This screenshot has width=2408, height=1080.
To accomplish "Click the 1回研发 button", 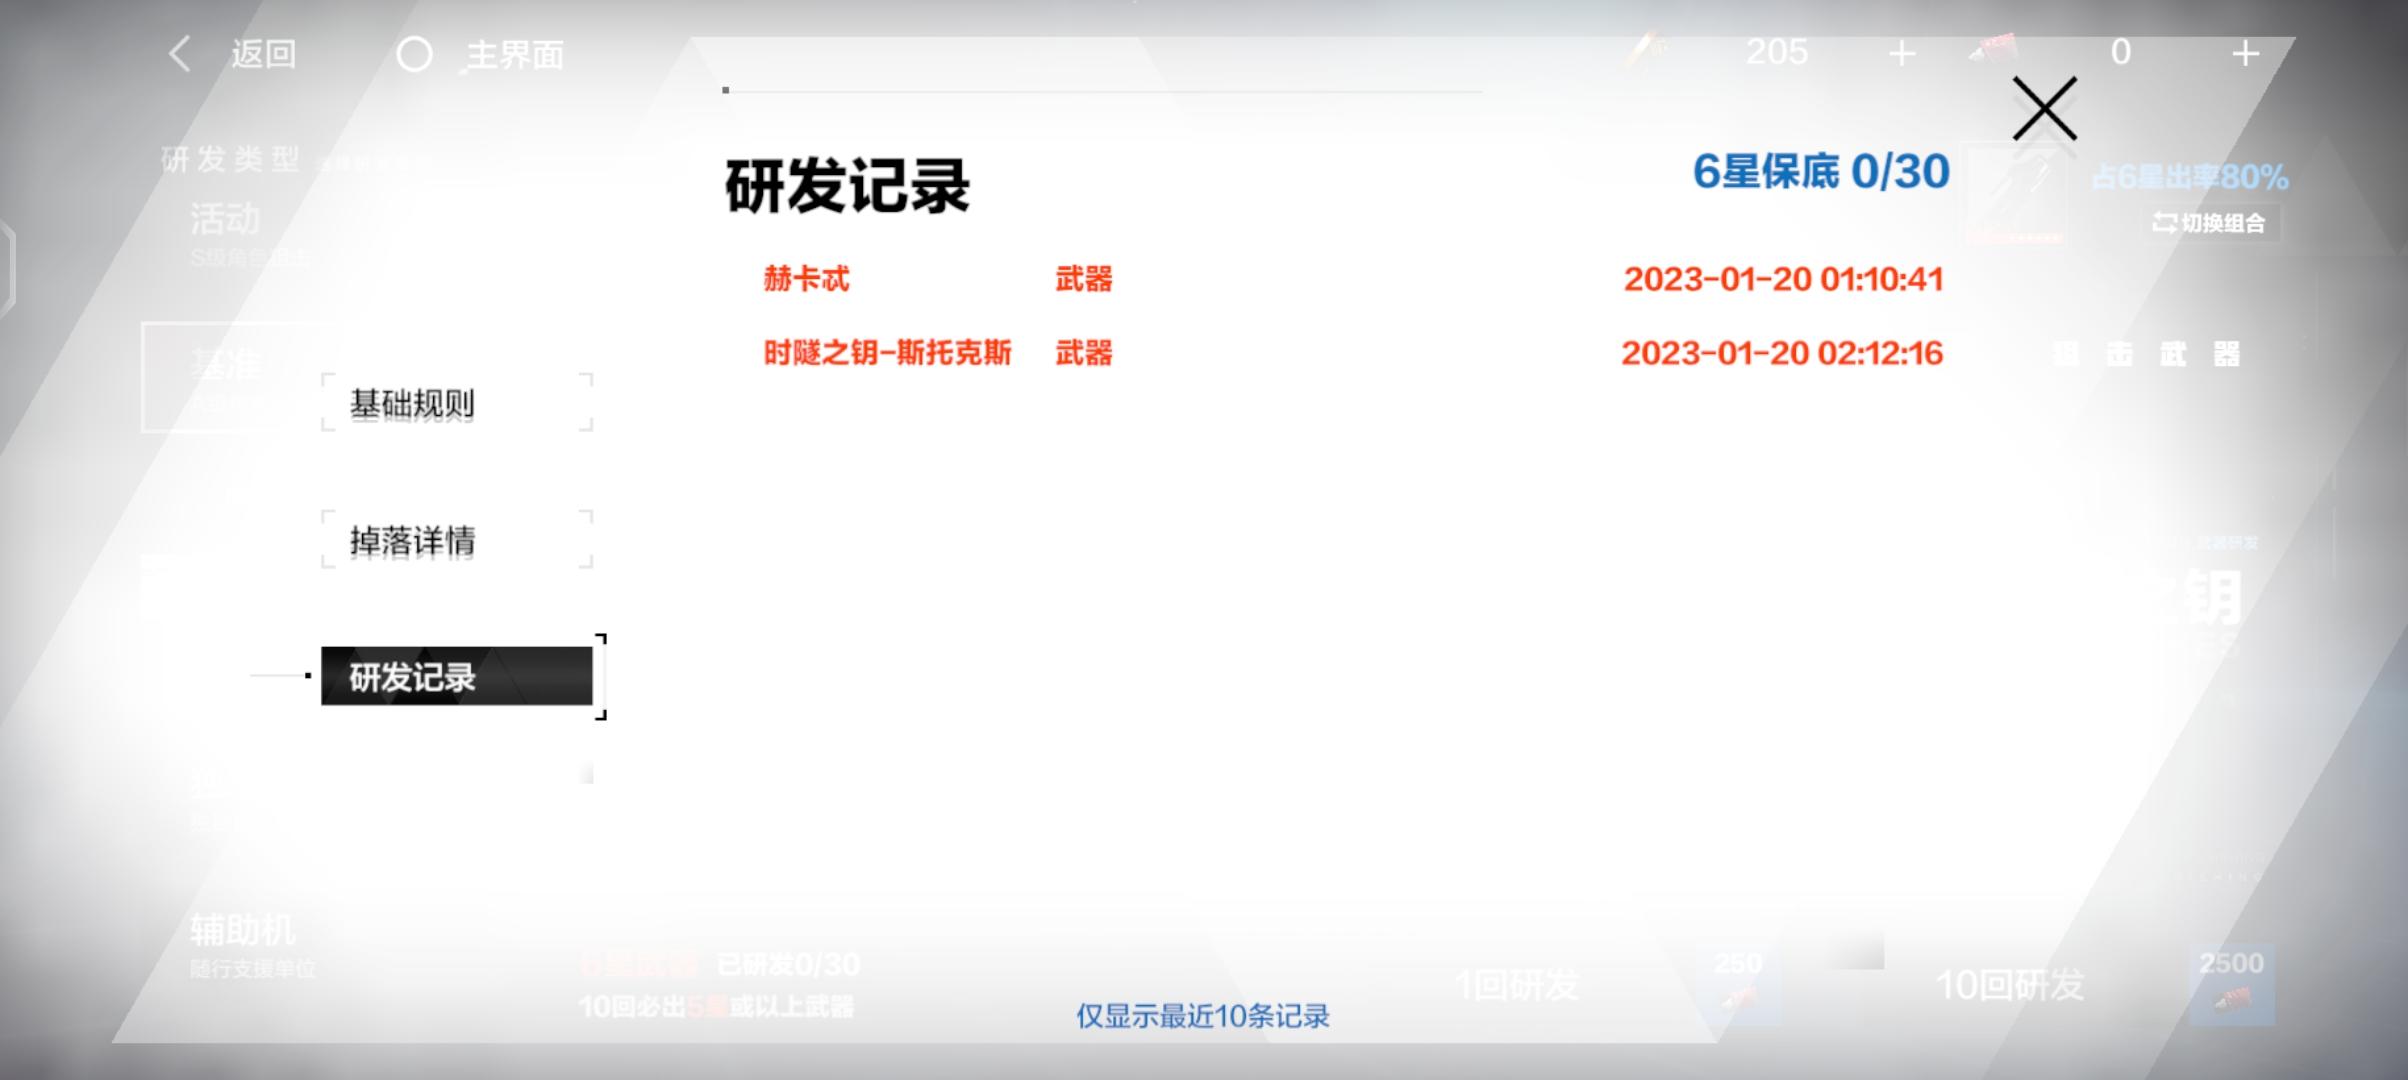I will [1518, 985].
